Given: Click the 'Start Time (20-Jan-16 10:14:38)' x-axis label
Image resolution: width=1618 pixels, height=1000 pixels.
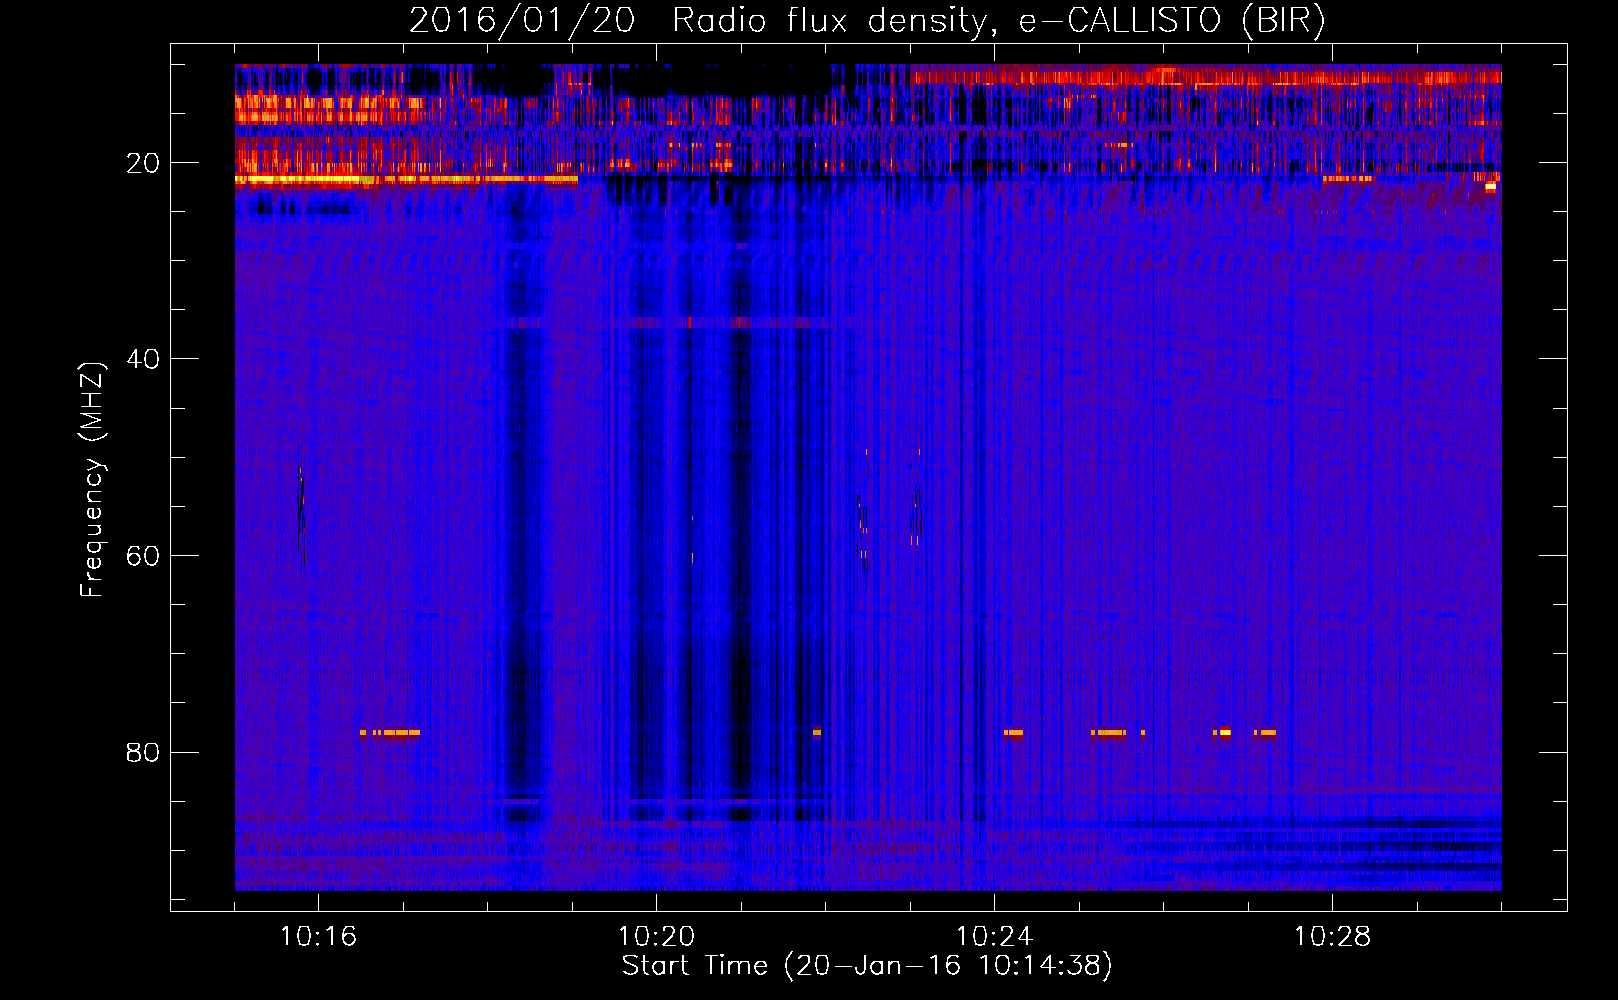Looking at the screenshot, I should click(867, 966).
